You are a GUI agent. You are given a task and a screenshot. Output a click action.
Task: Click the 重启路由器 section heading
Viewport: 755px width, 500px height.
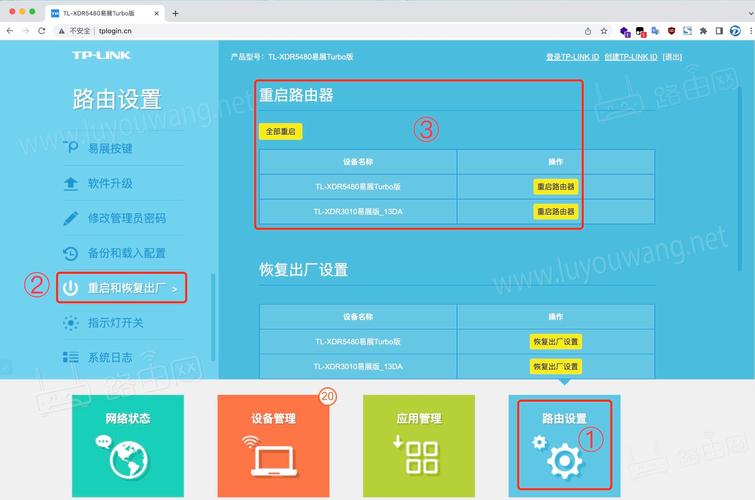point(296,95)
